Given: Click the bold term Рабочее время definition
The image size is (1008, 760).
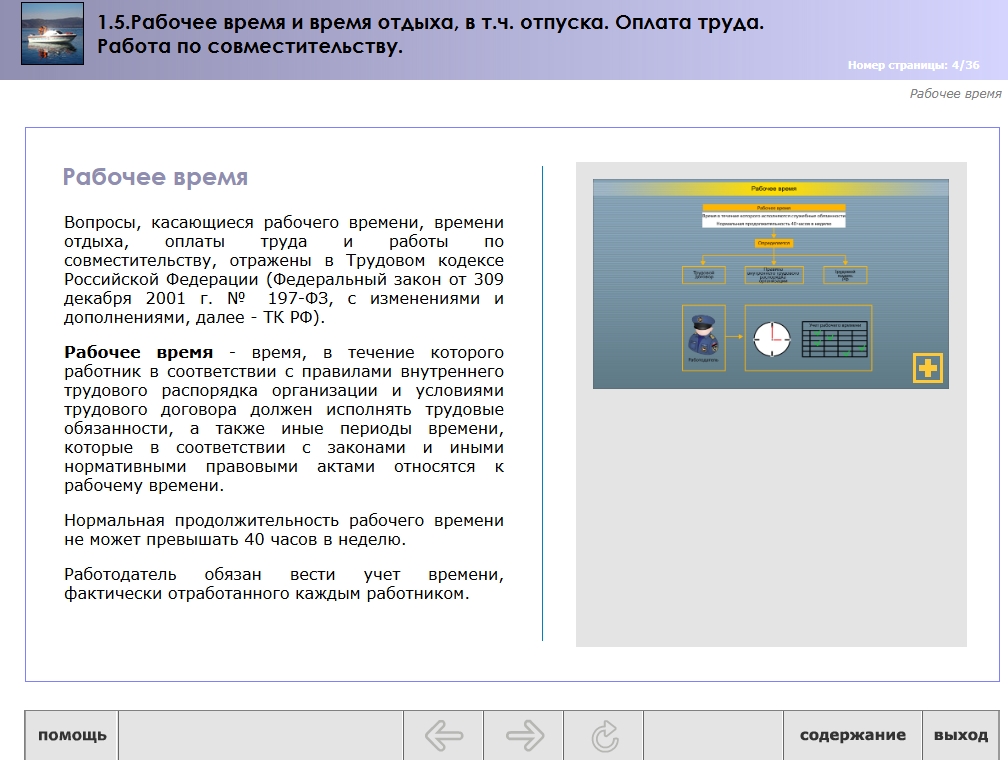Looking at the screenshot, I should [x=138, y=352].
